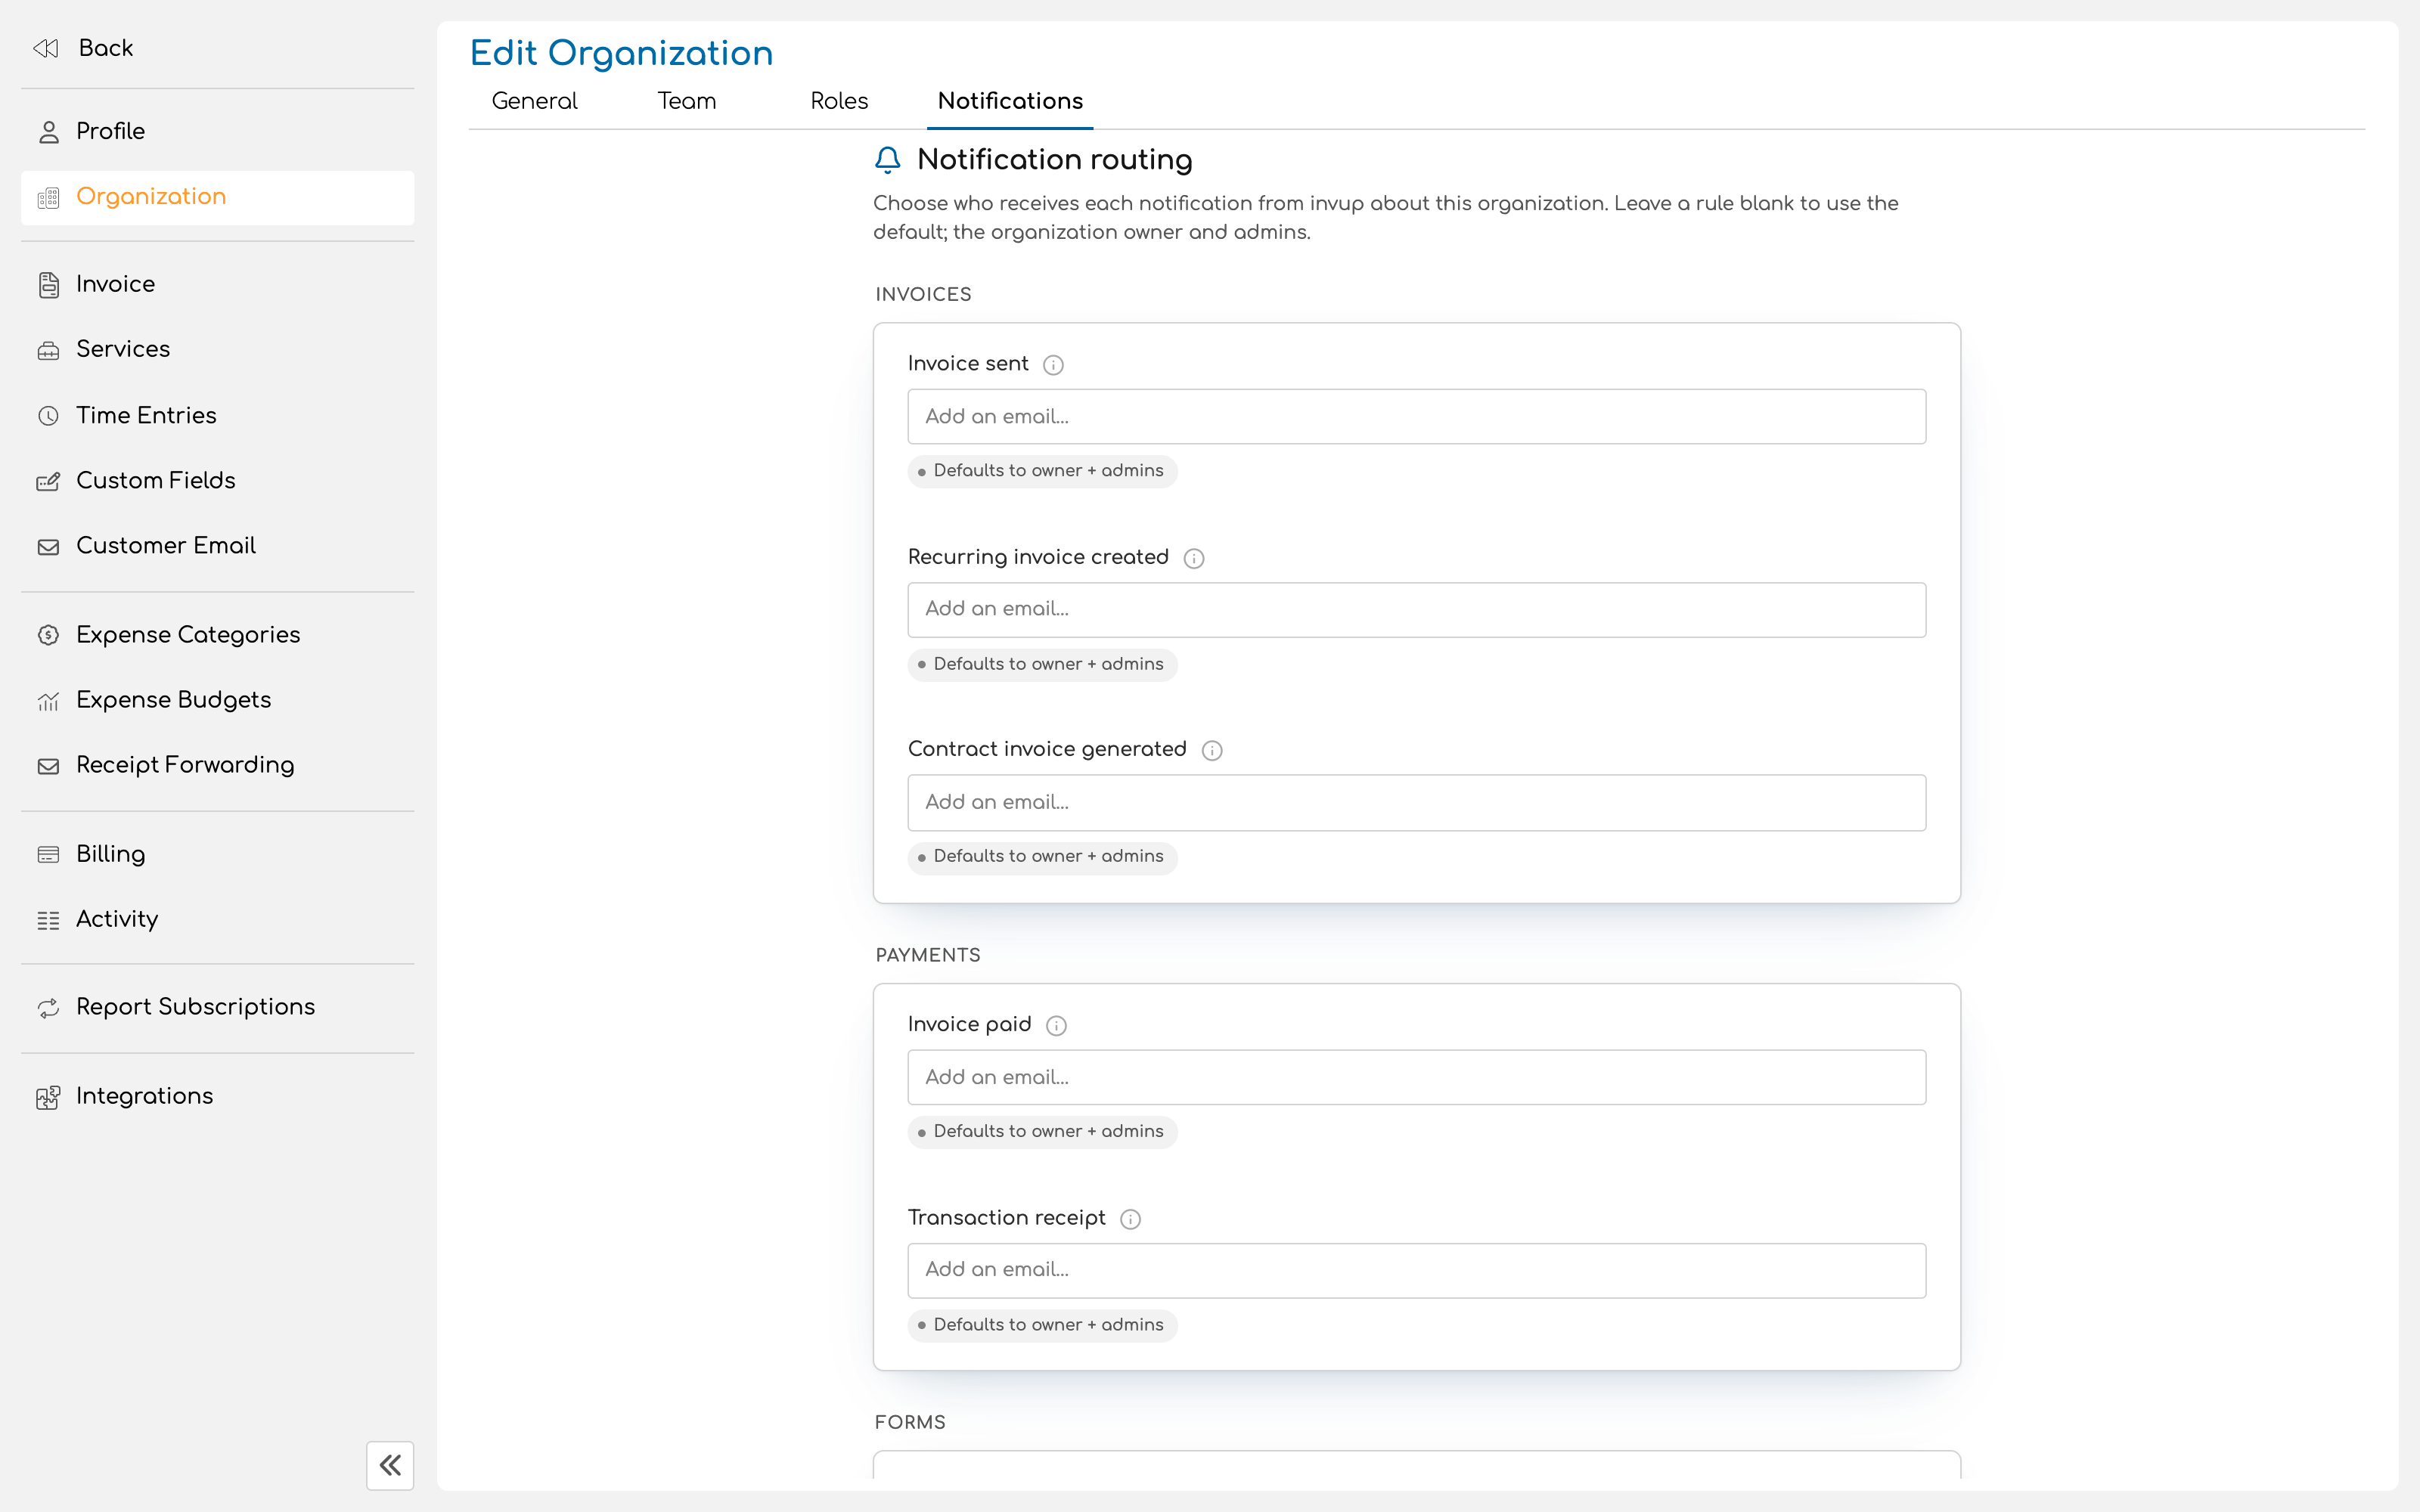Click the INVOICES section label
The width and height of the screenshot is (2420, 1512).
pos(923,295)
